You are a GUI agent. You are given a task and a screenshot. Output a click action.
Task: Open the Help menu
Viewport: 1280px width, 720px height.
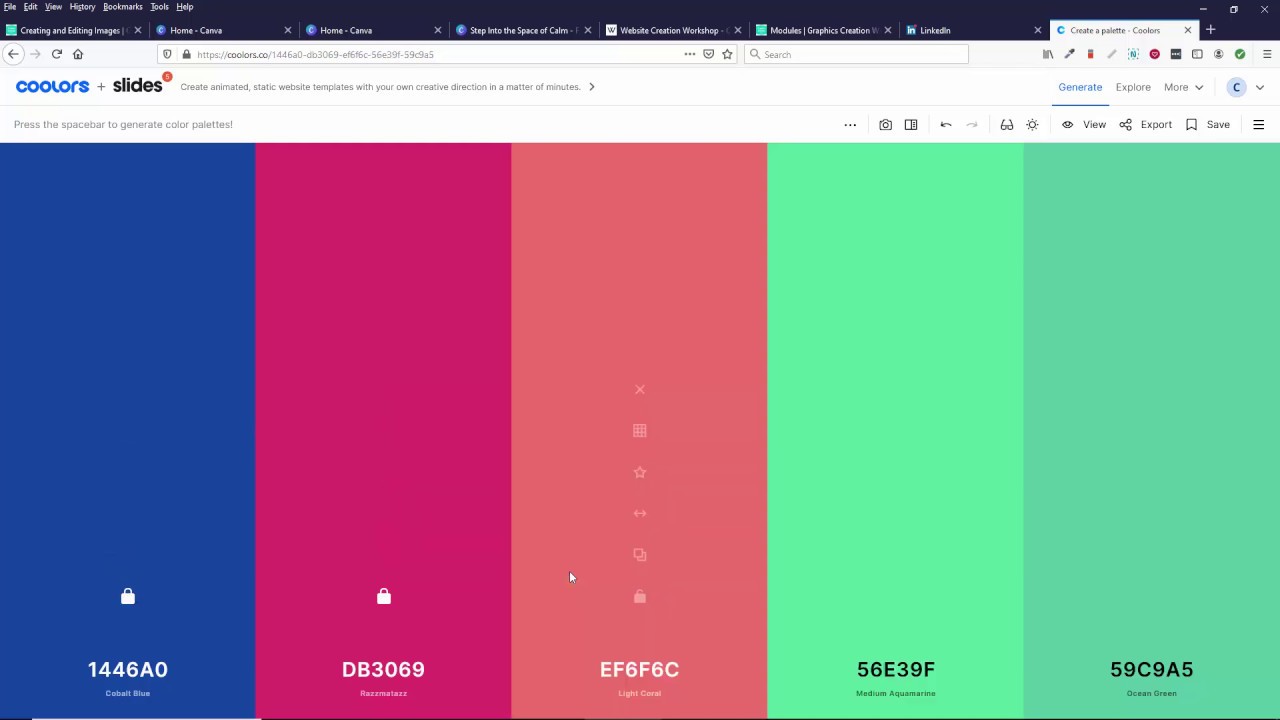coord(185,7)
